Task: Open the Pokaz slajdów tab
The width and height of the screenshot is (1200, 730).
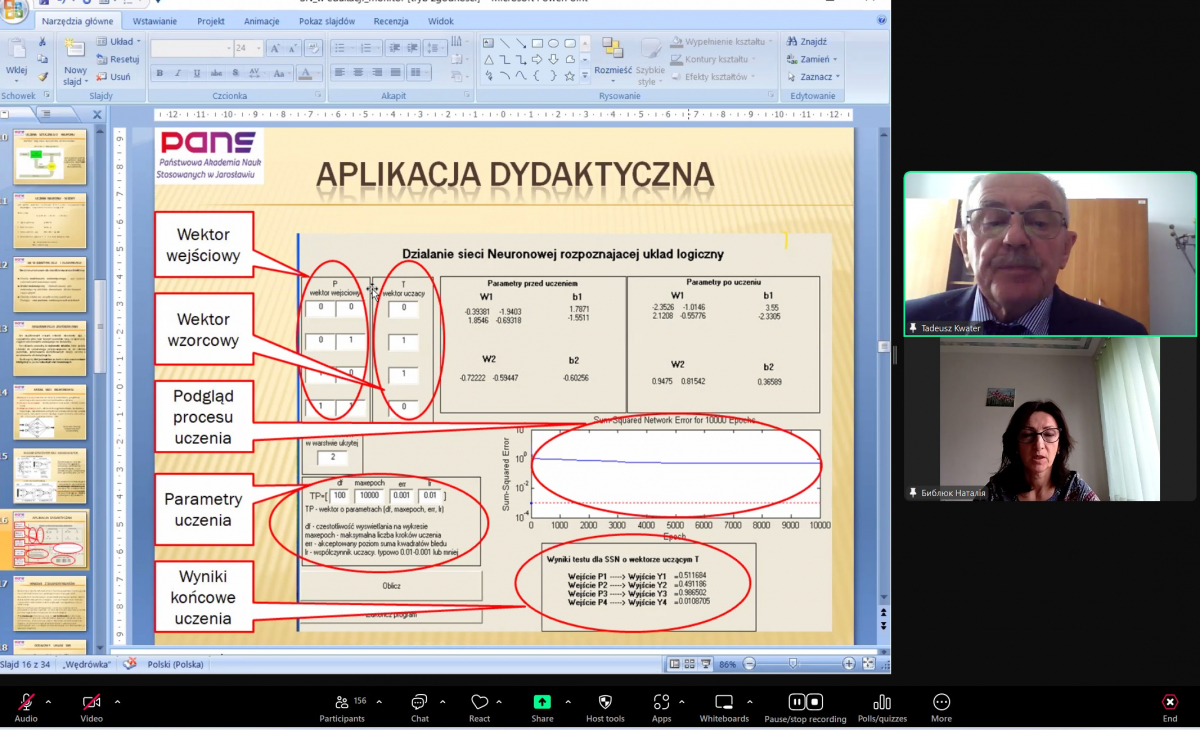Action: point(328,20)
